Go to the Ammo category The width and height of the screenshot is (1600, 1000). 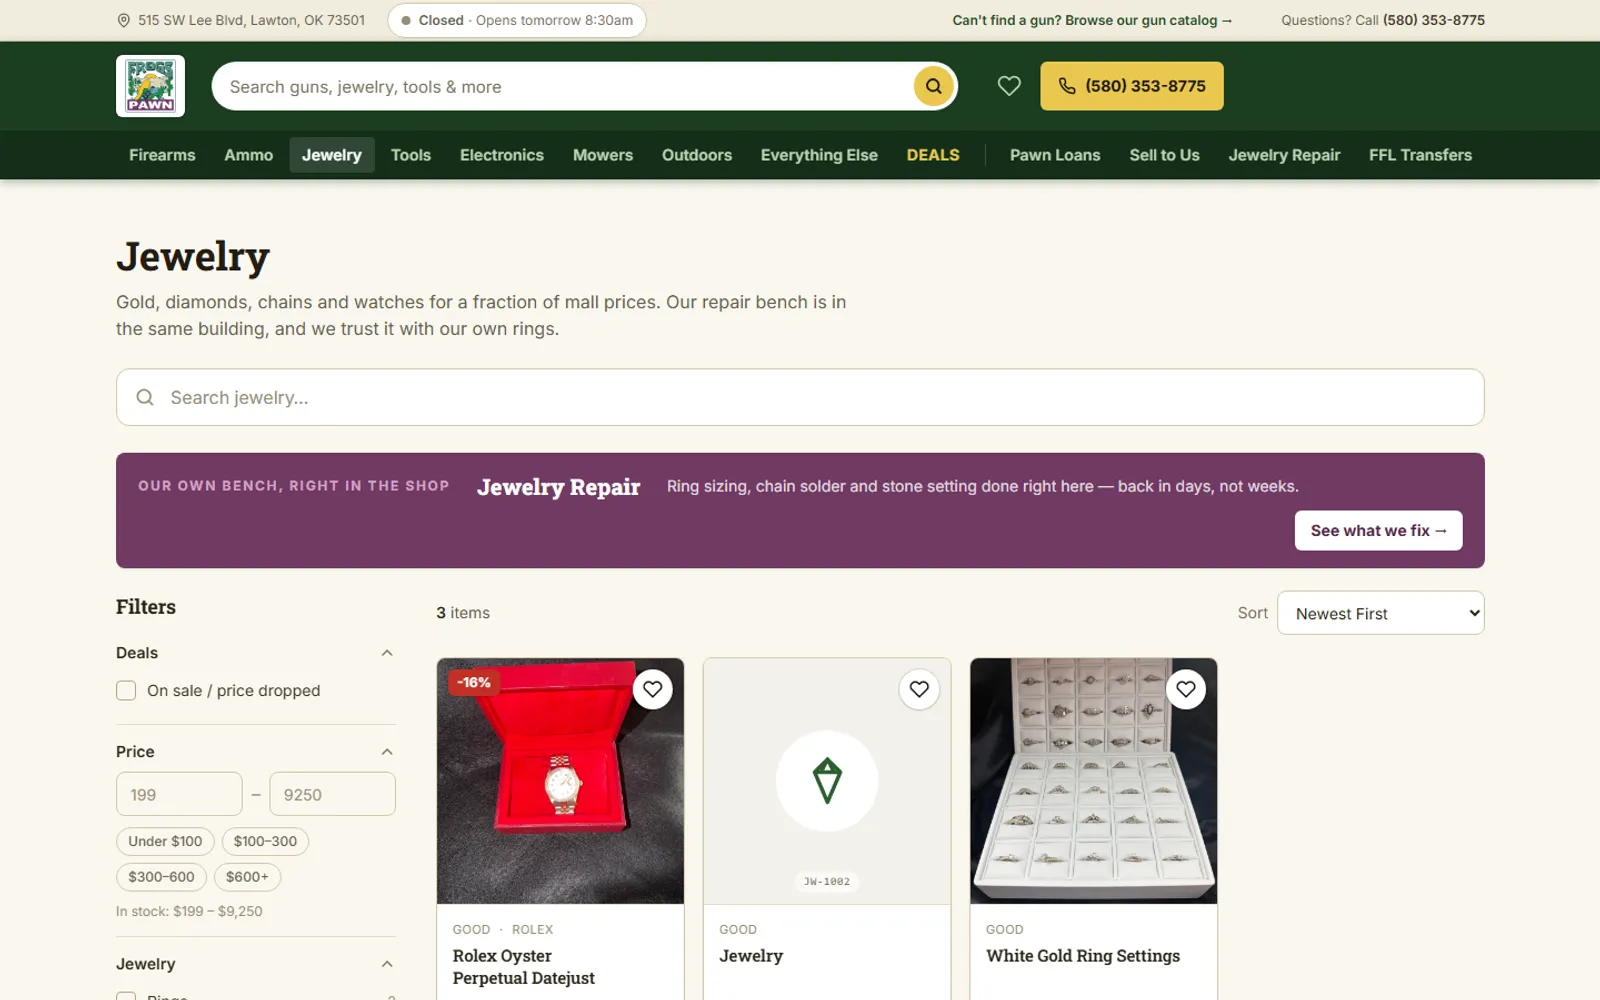point(248,155)
